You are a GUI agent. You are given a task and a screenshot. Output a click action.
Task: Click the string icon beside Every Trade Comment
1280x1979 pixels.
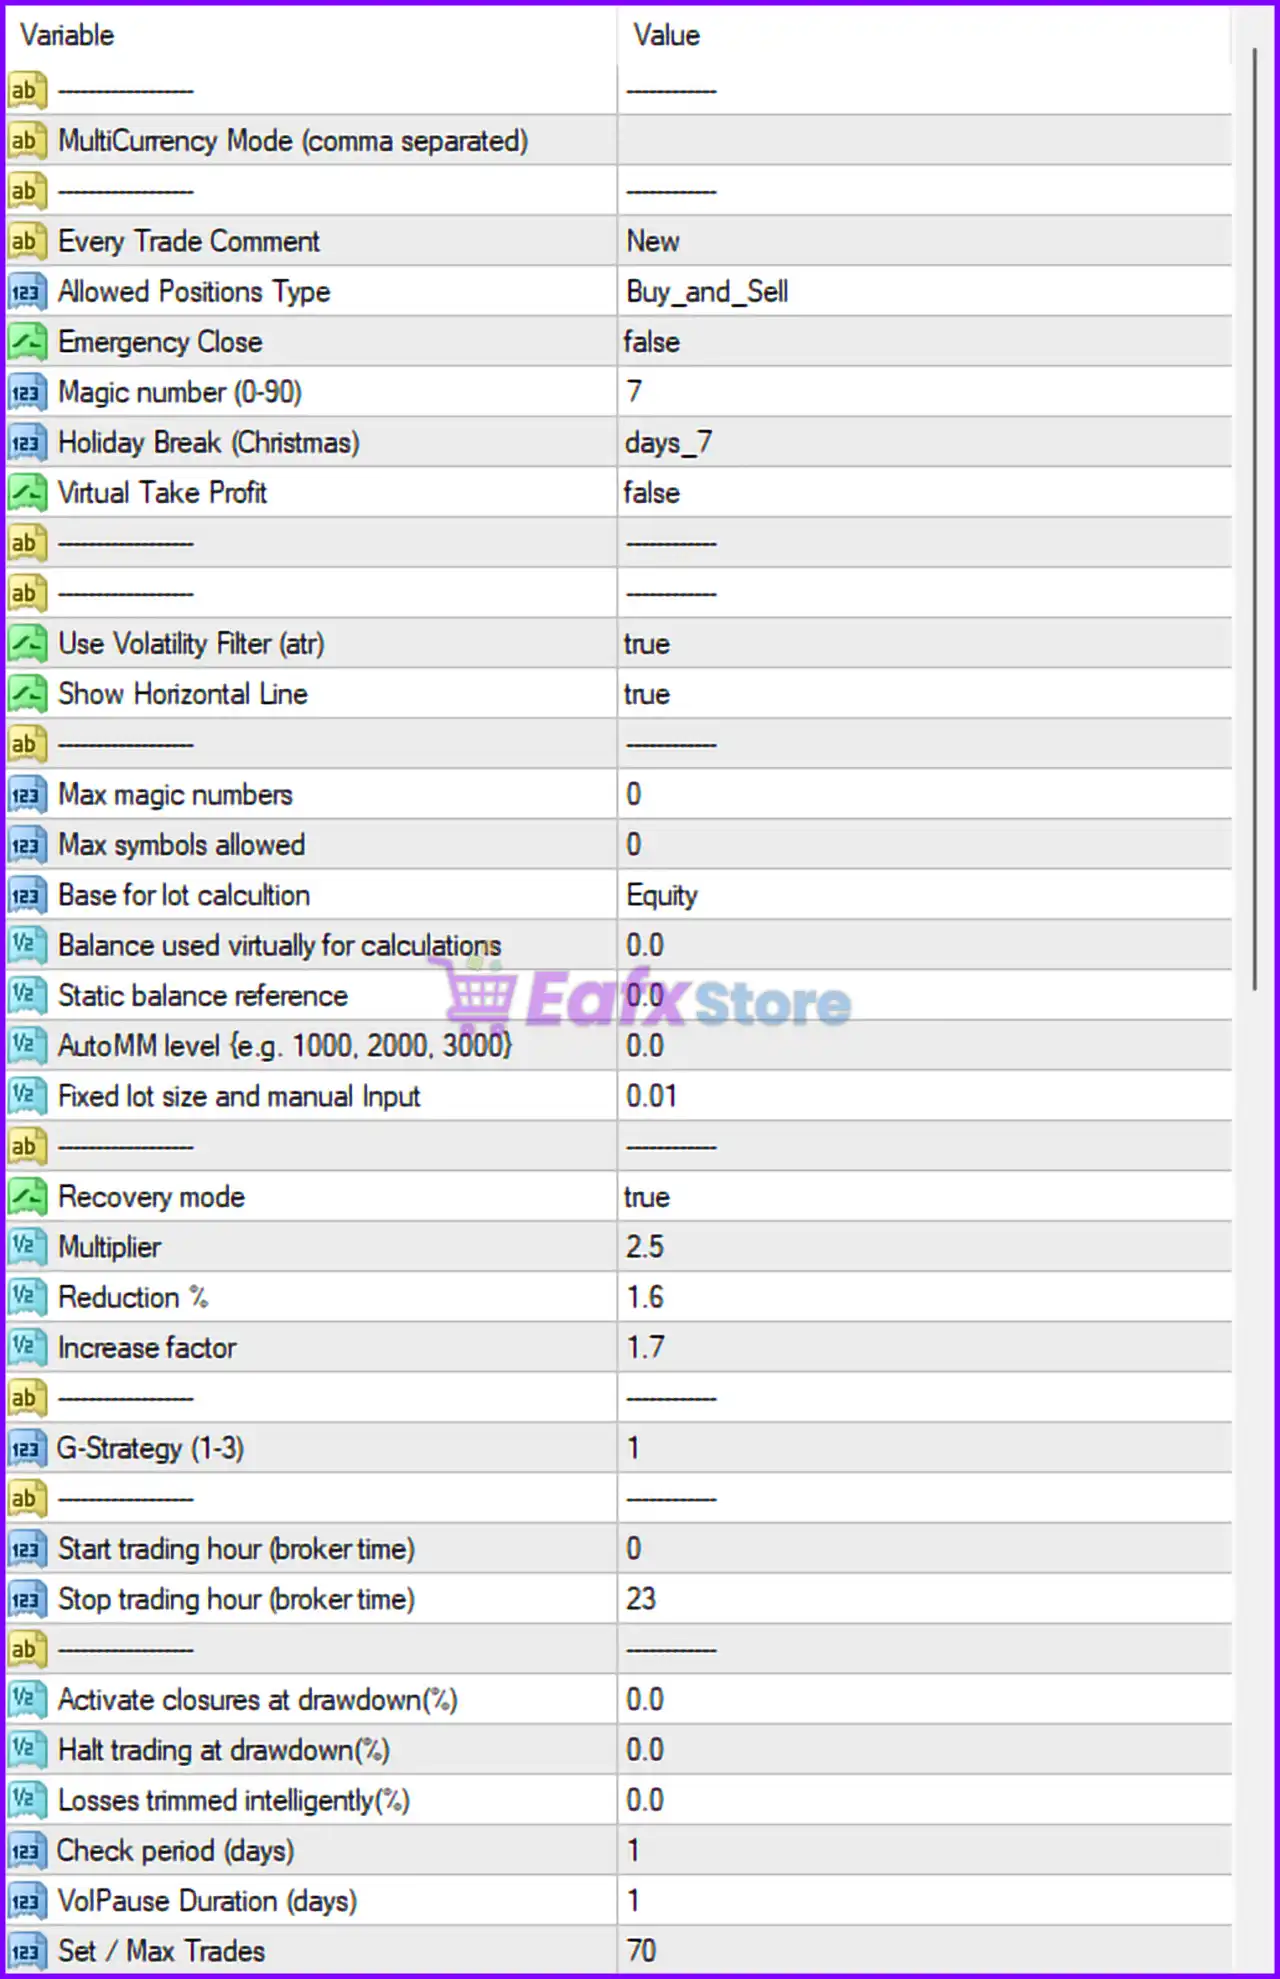click(x=27, y=241)
